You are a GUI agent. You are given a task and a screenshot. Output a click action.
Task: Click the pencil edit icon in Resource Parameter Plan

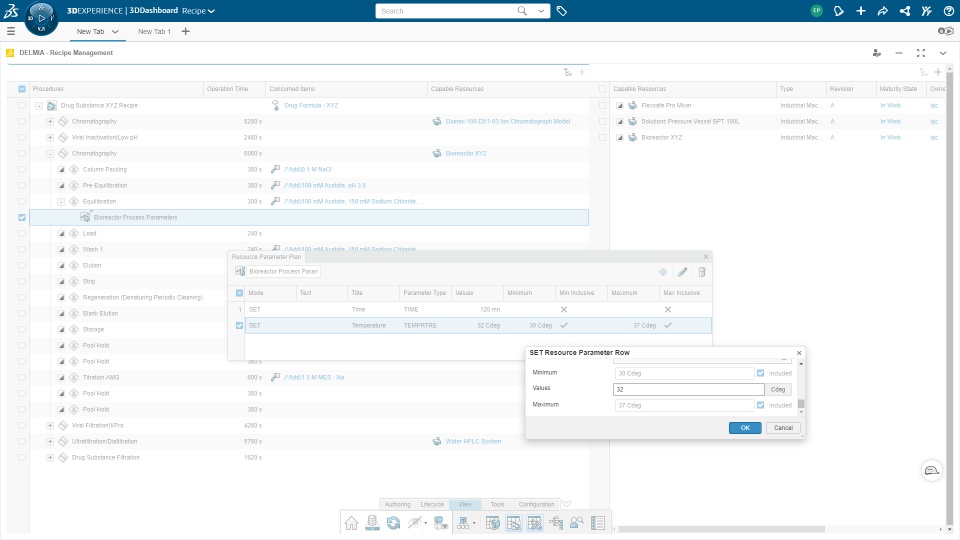tap(683, 272)
